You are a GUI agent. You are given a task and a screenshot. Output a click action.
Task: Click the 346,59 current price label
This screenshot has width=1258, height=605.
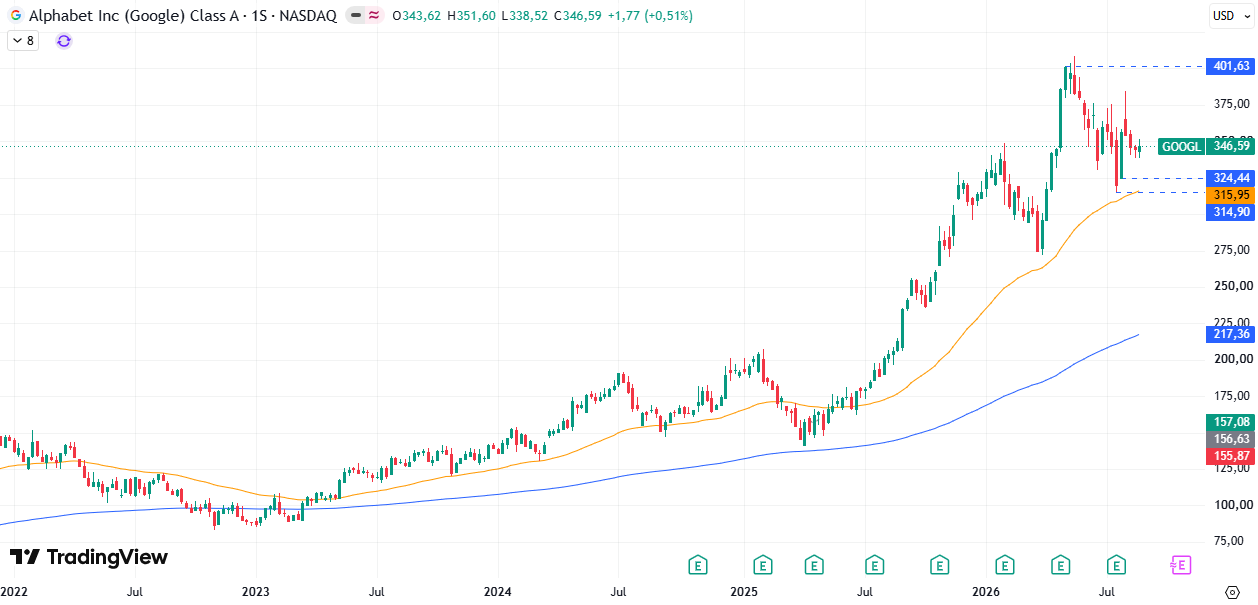[1230, 147]
